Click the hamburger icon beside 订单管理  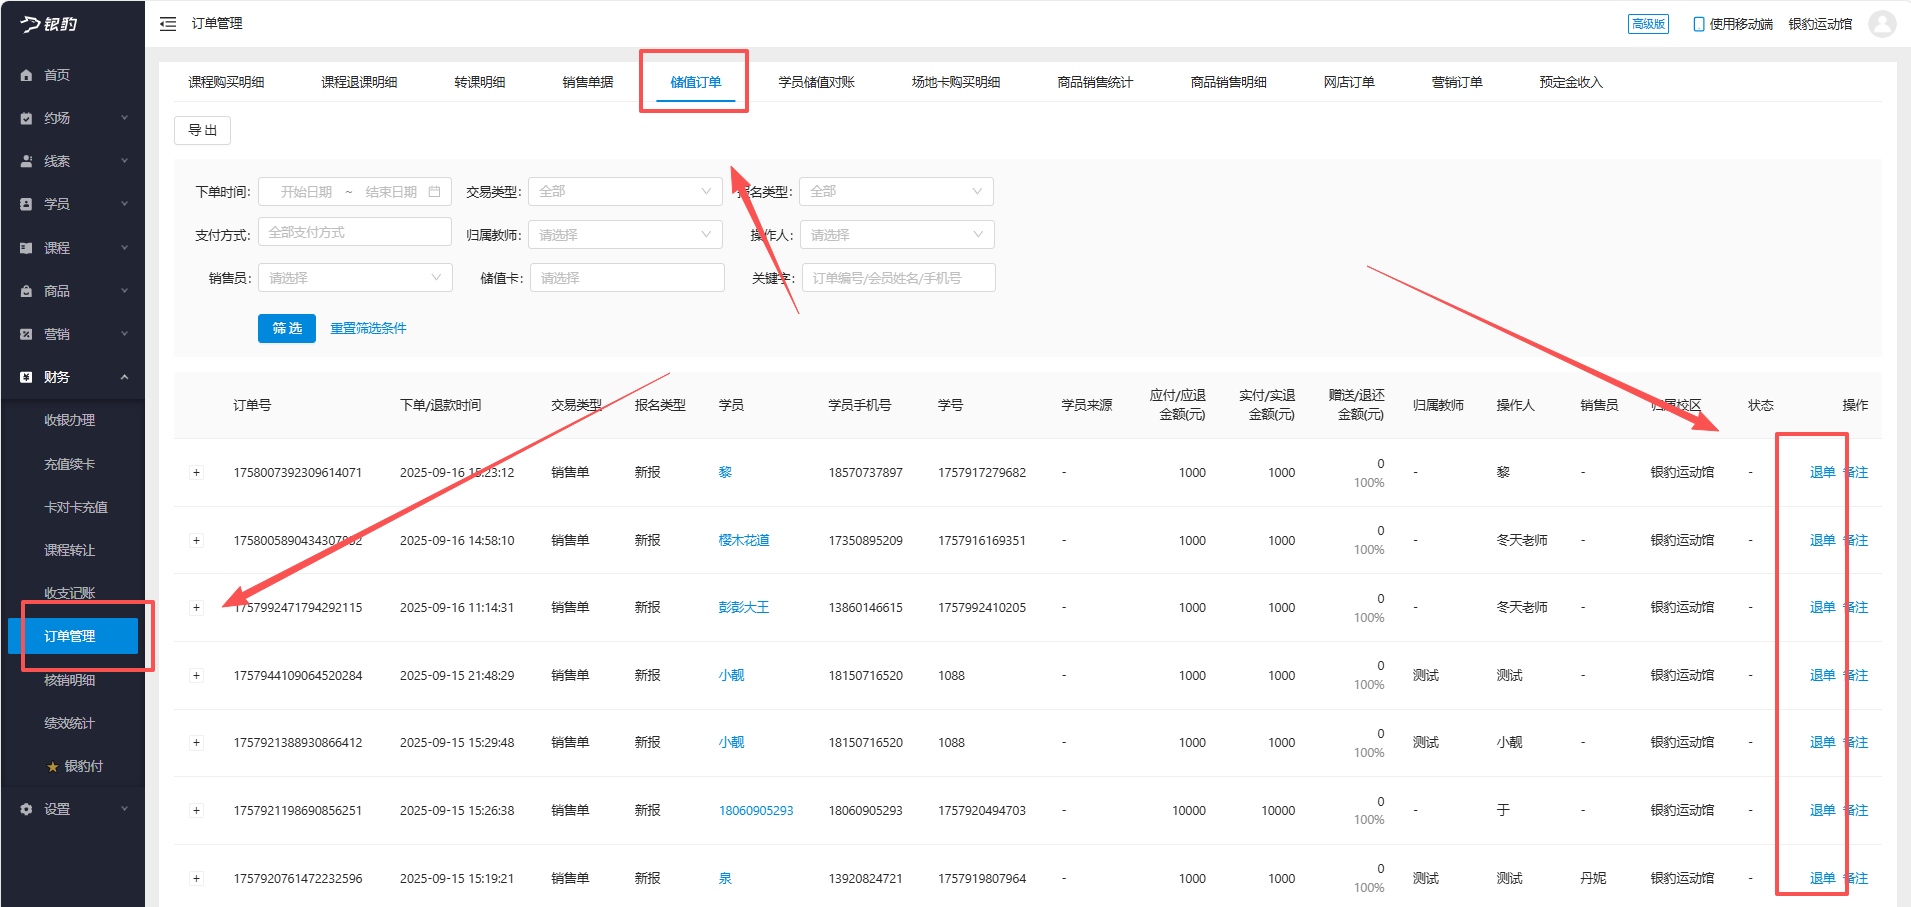168,23
